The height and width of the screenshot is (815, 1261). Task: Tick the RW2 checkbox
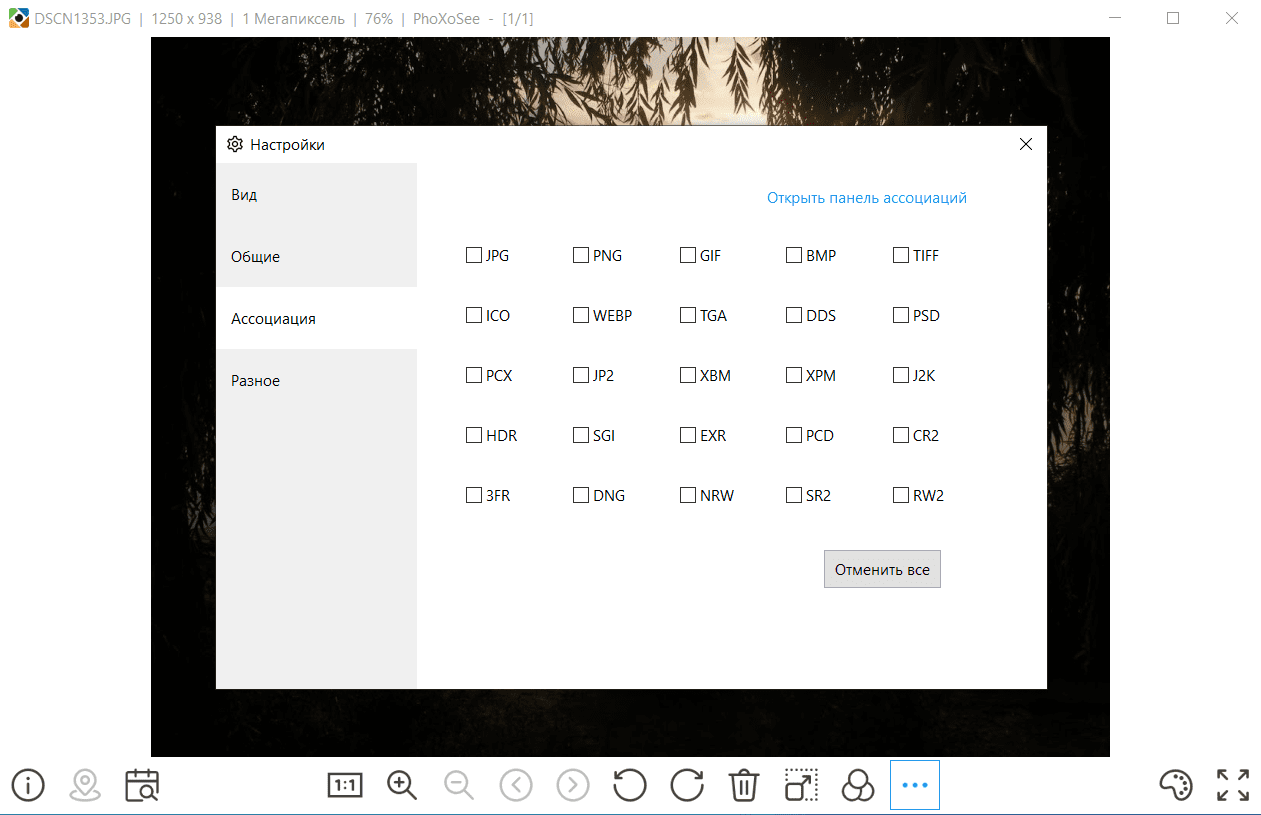[901, 495]
